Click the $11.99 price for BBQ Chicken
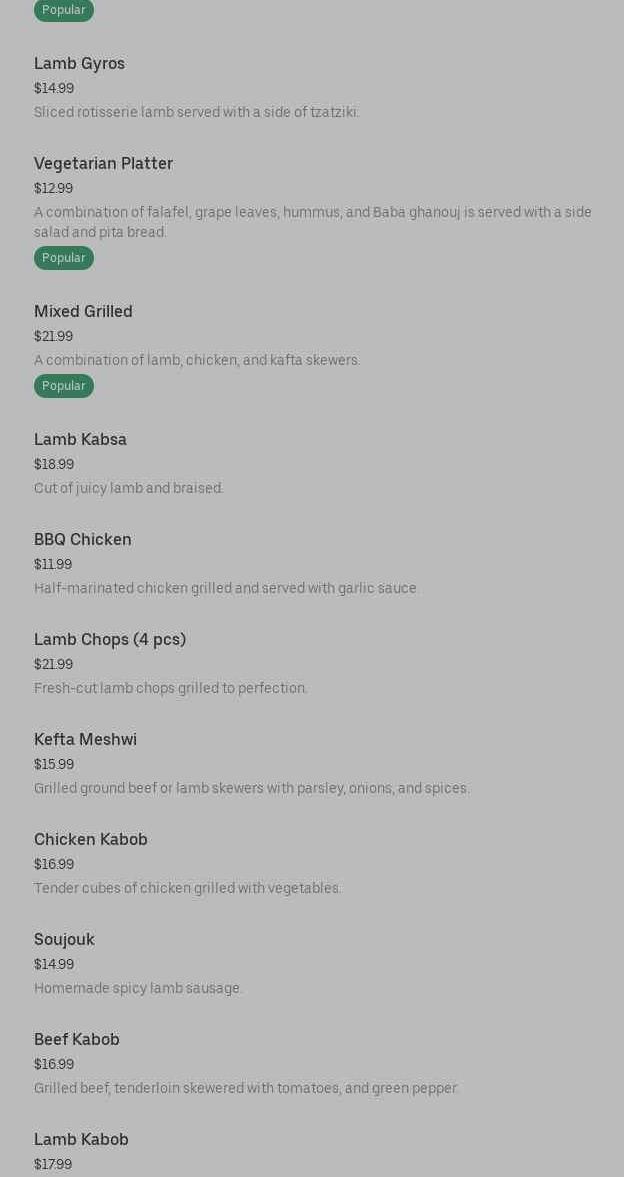Image resolution: width=624 pixels, height=1177 pixels. pyautogui.click(x=53, y=564)
